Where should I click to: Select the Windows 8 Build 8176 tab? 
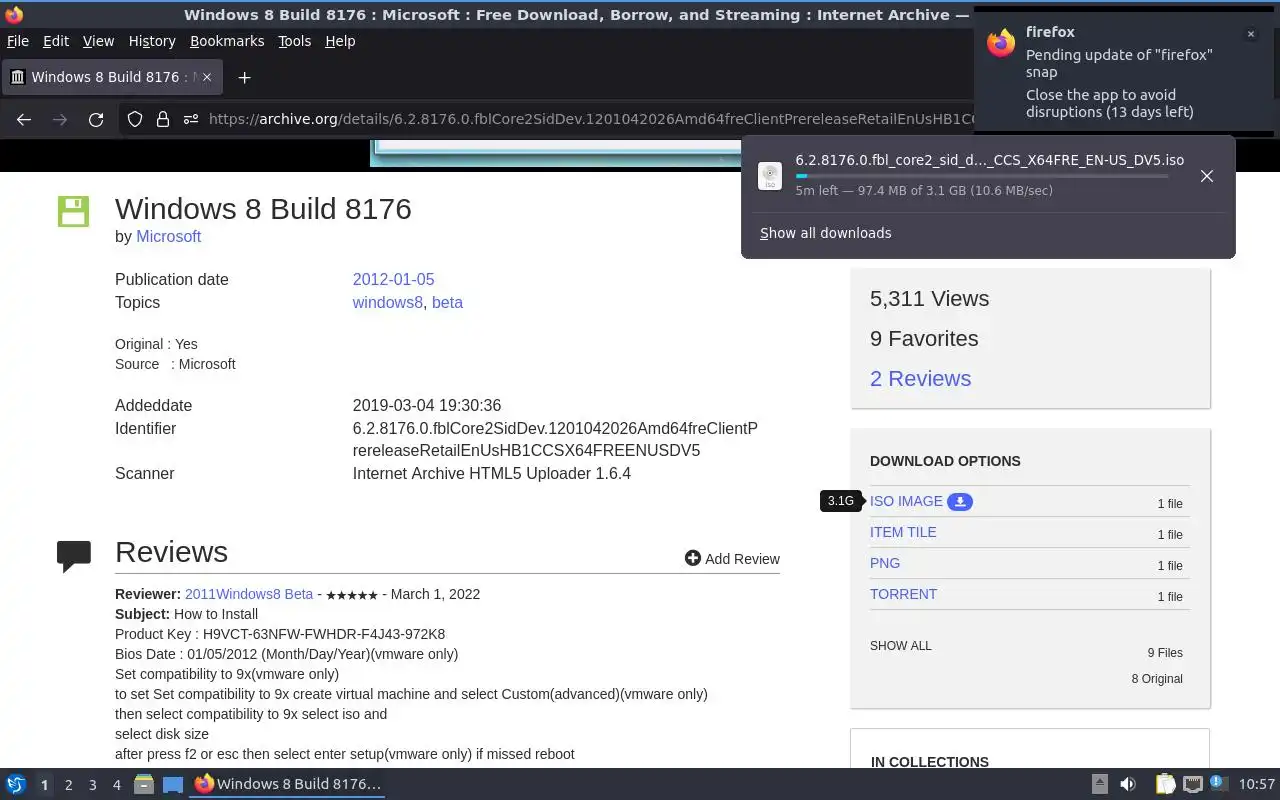(x=111, y=77)
